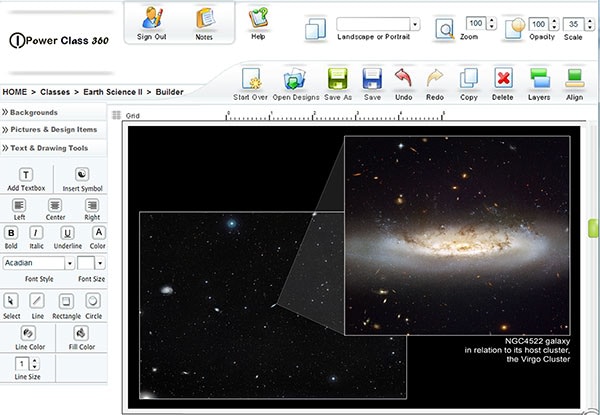
Task: Open Landscape or Portrait dropdown
Action: tap(415, 24)
